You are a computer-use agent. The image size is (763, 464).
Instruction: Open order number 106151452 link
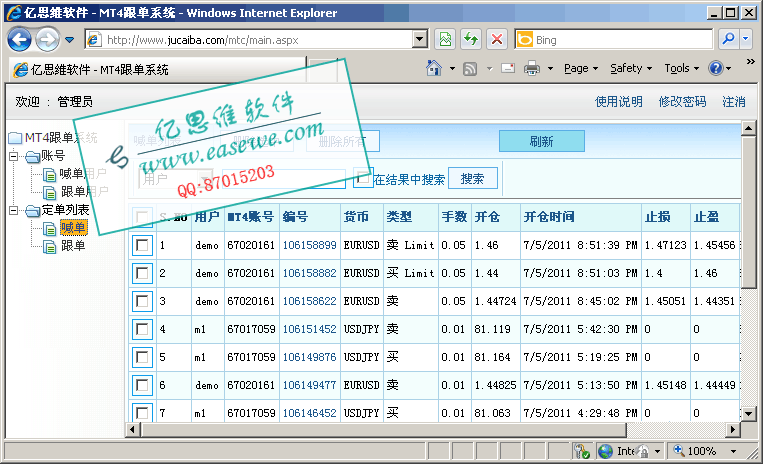point(309,329)
